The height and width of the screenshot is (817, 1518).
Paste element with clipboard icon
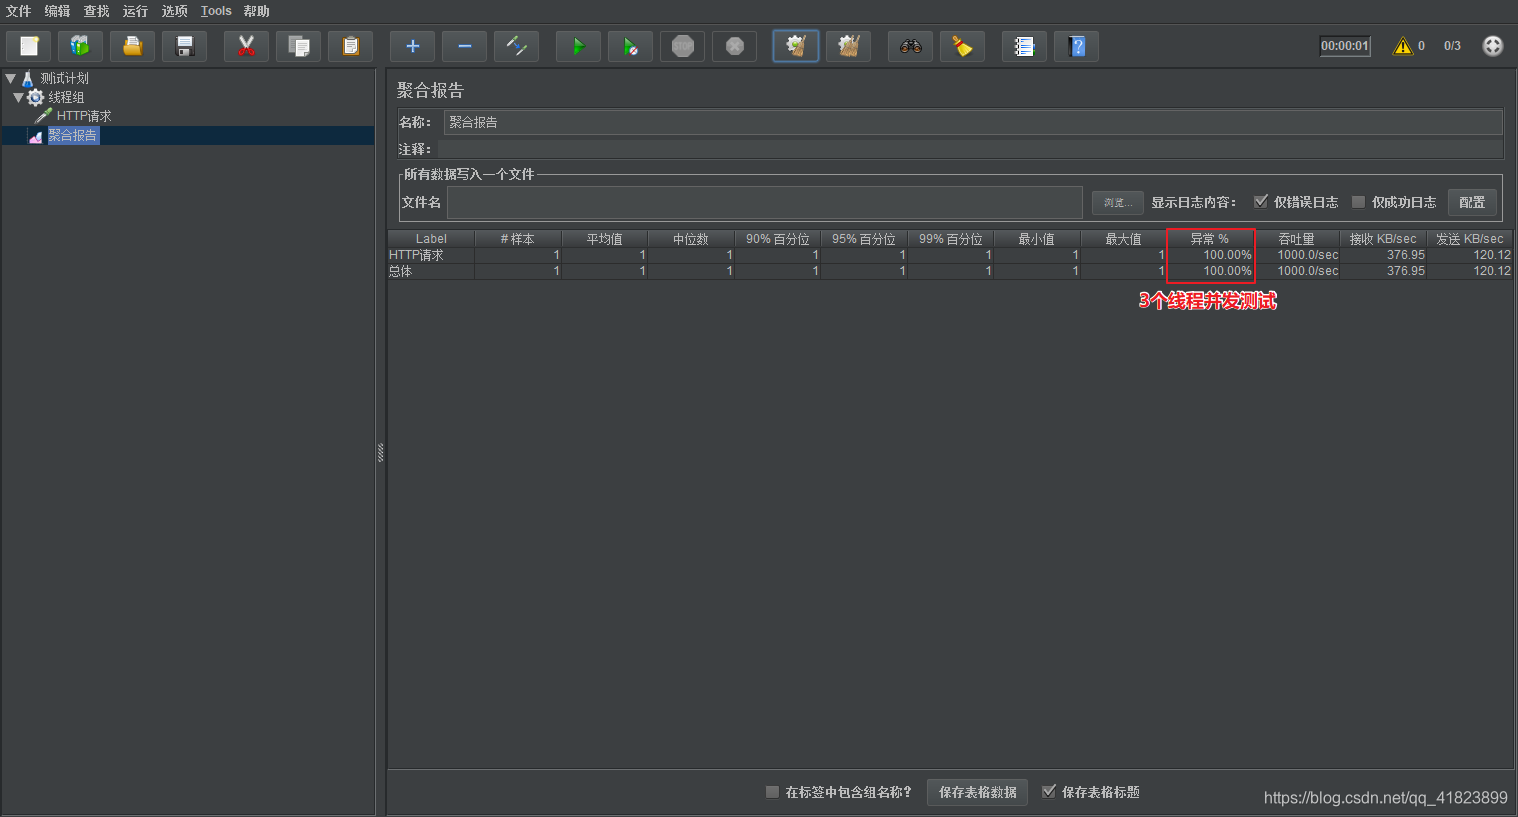pos(351,46)
